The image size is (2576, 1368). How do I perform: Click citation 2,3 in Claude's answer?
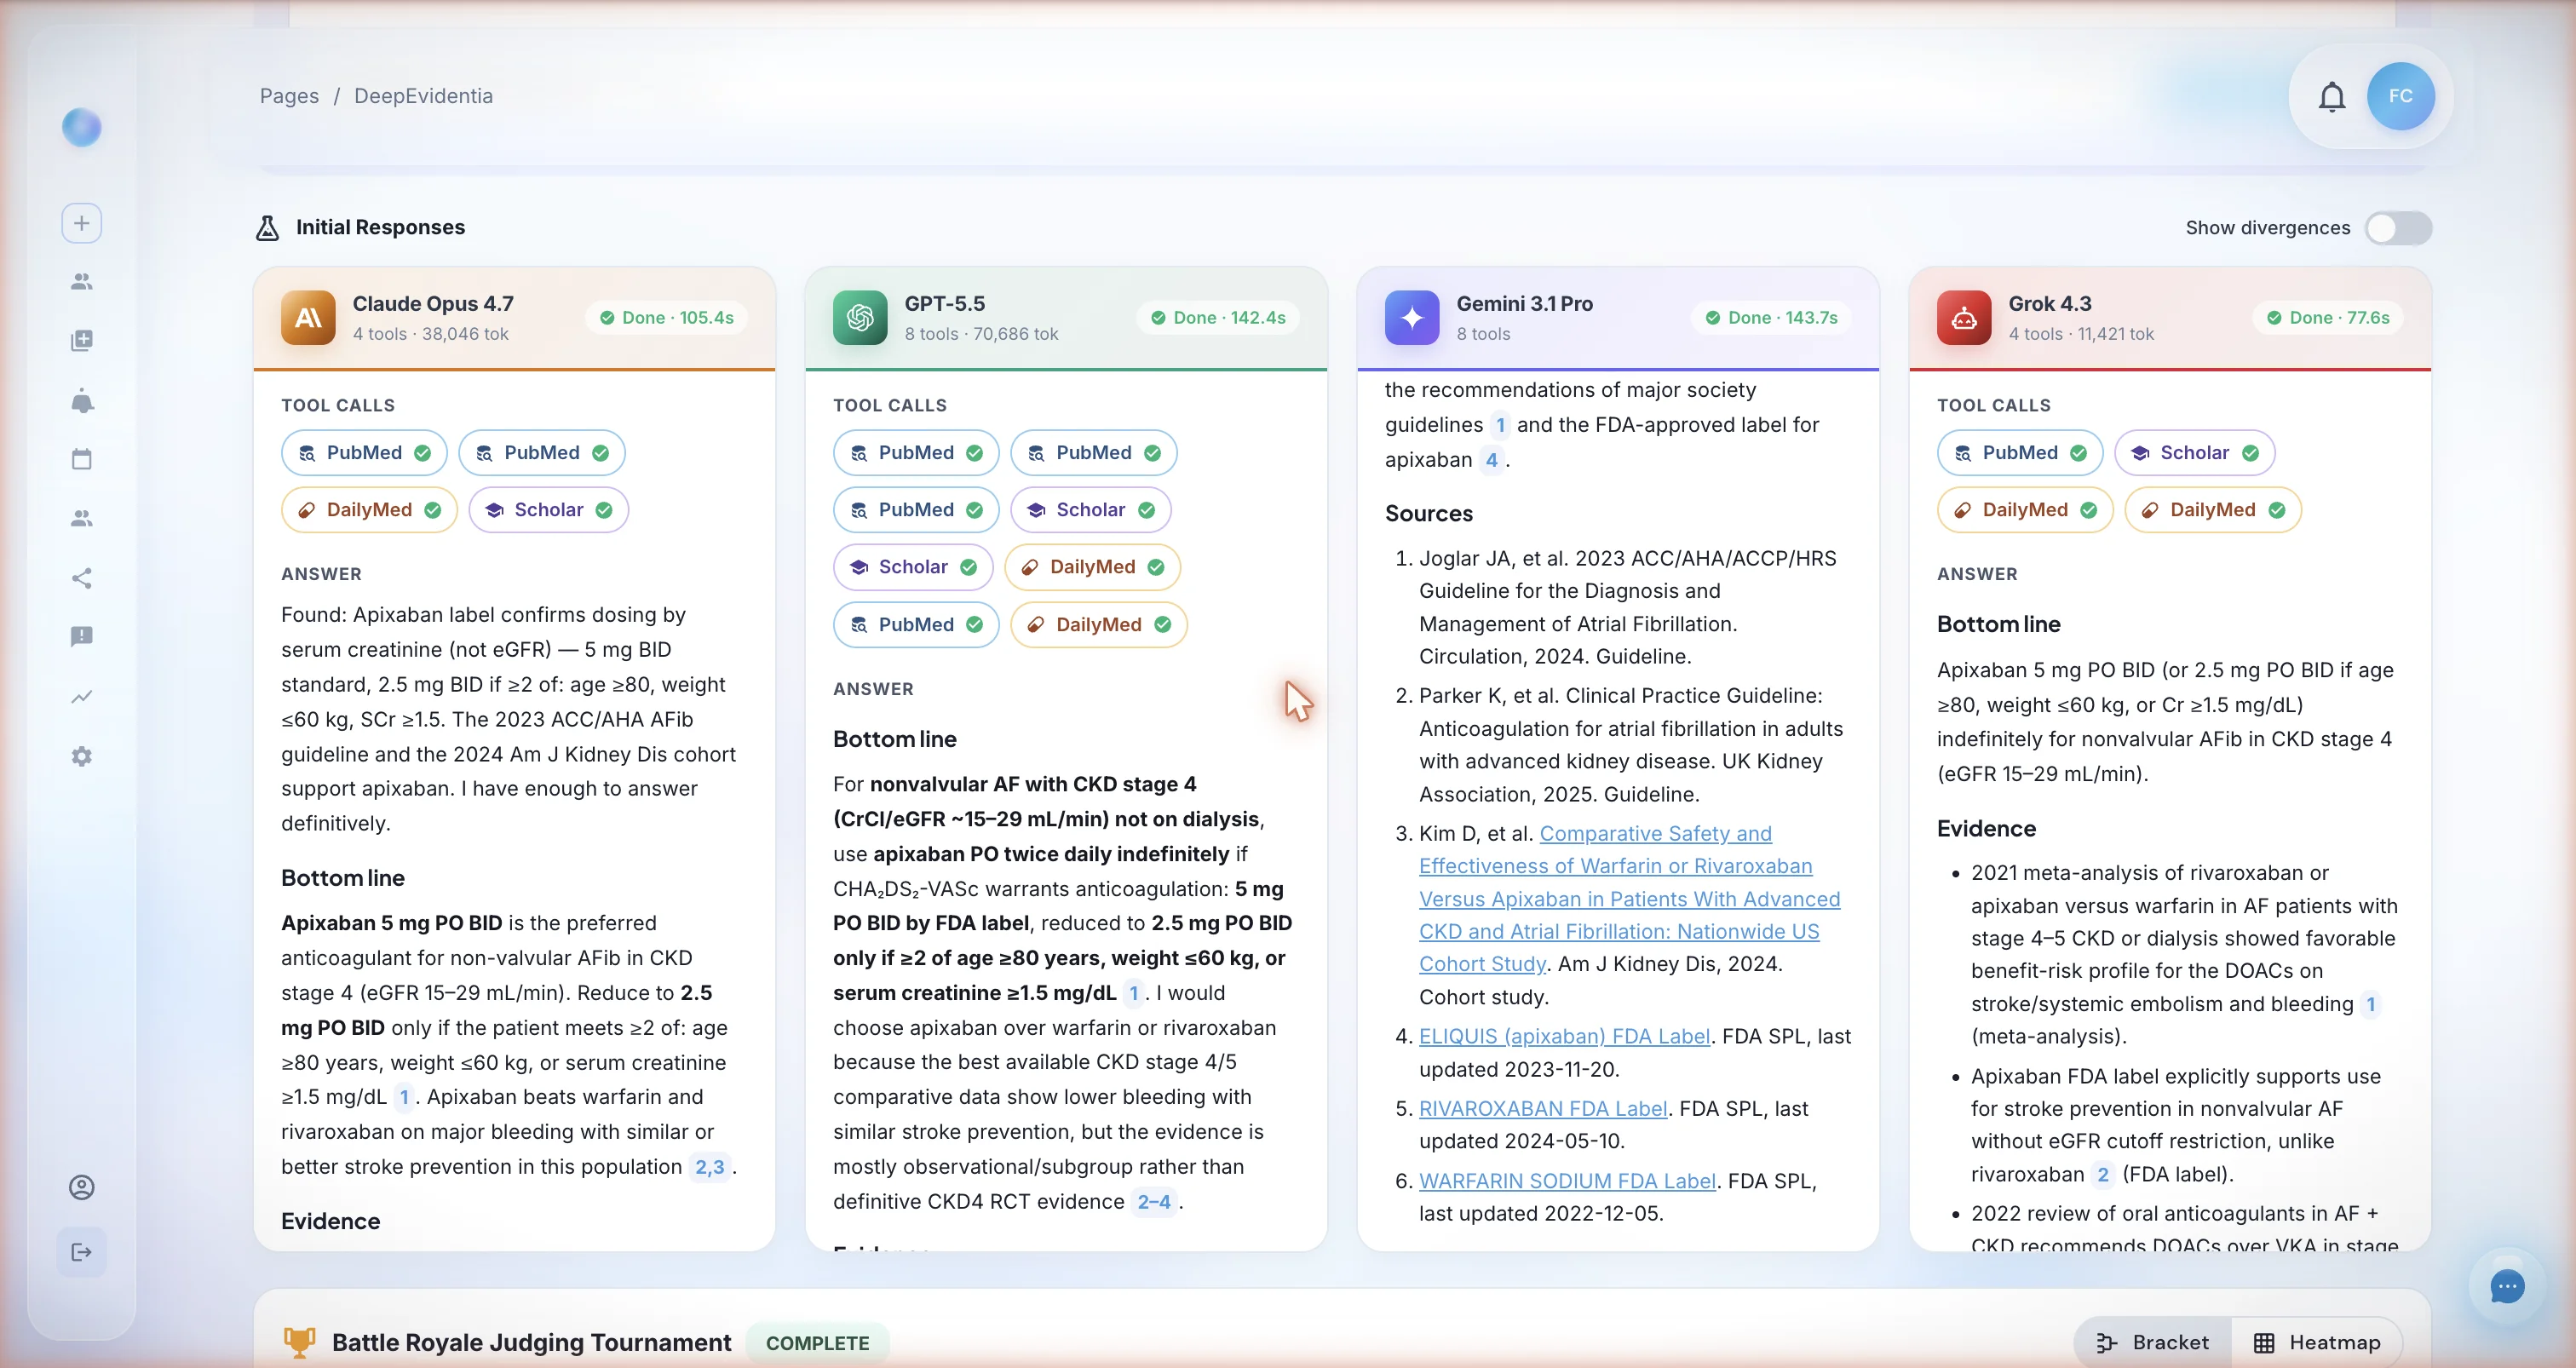(709, 1166)
